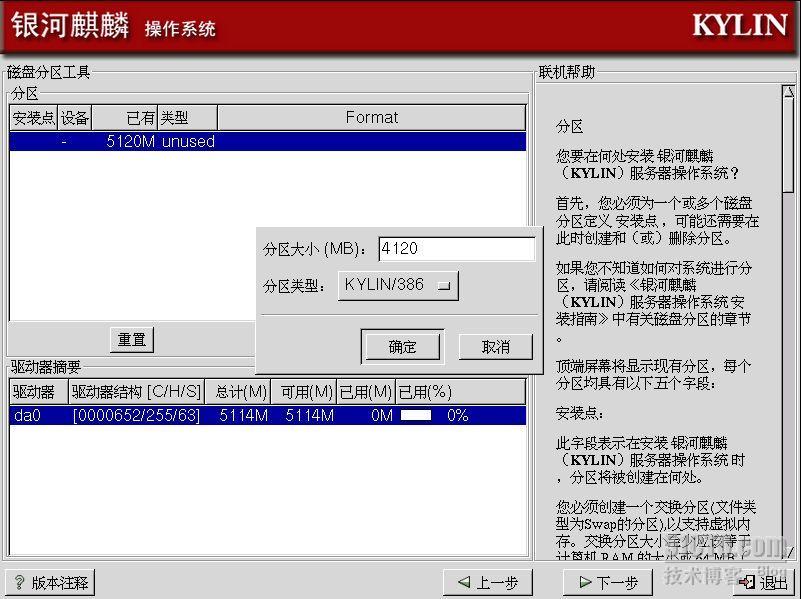Click the [0000652/255/63] geometry cell
This screenshot has width=801, height=599.
click(x=136, y=415)
